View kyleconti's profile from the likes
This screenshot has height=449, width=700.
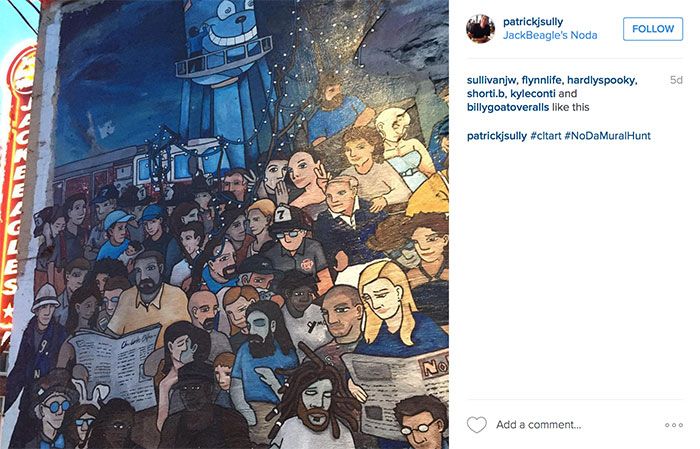[x=533, y=94]
